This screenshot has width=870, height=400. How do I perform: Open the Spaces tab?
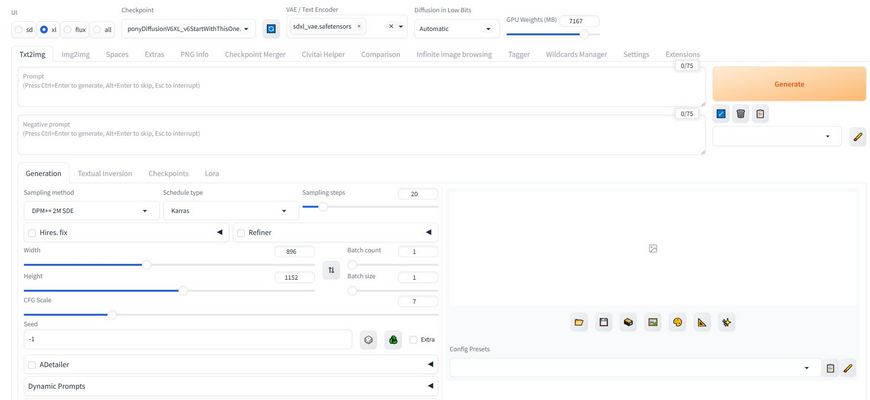117,54
